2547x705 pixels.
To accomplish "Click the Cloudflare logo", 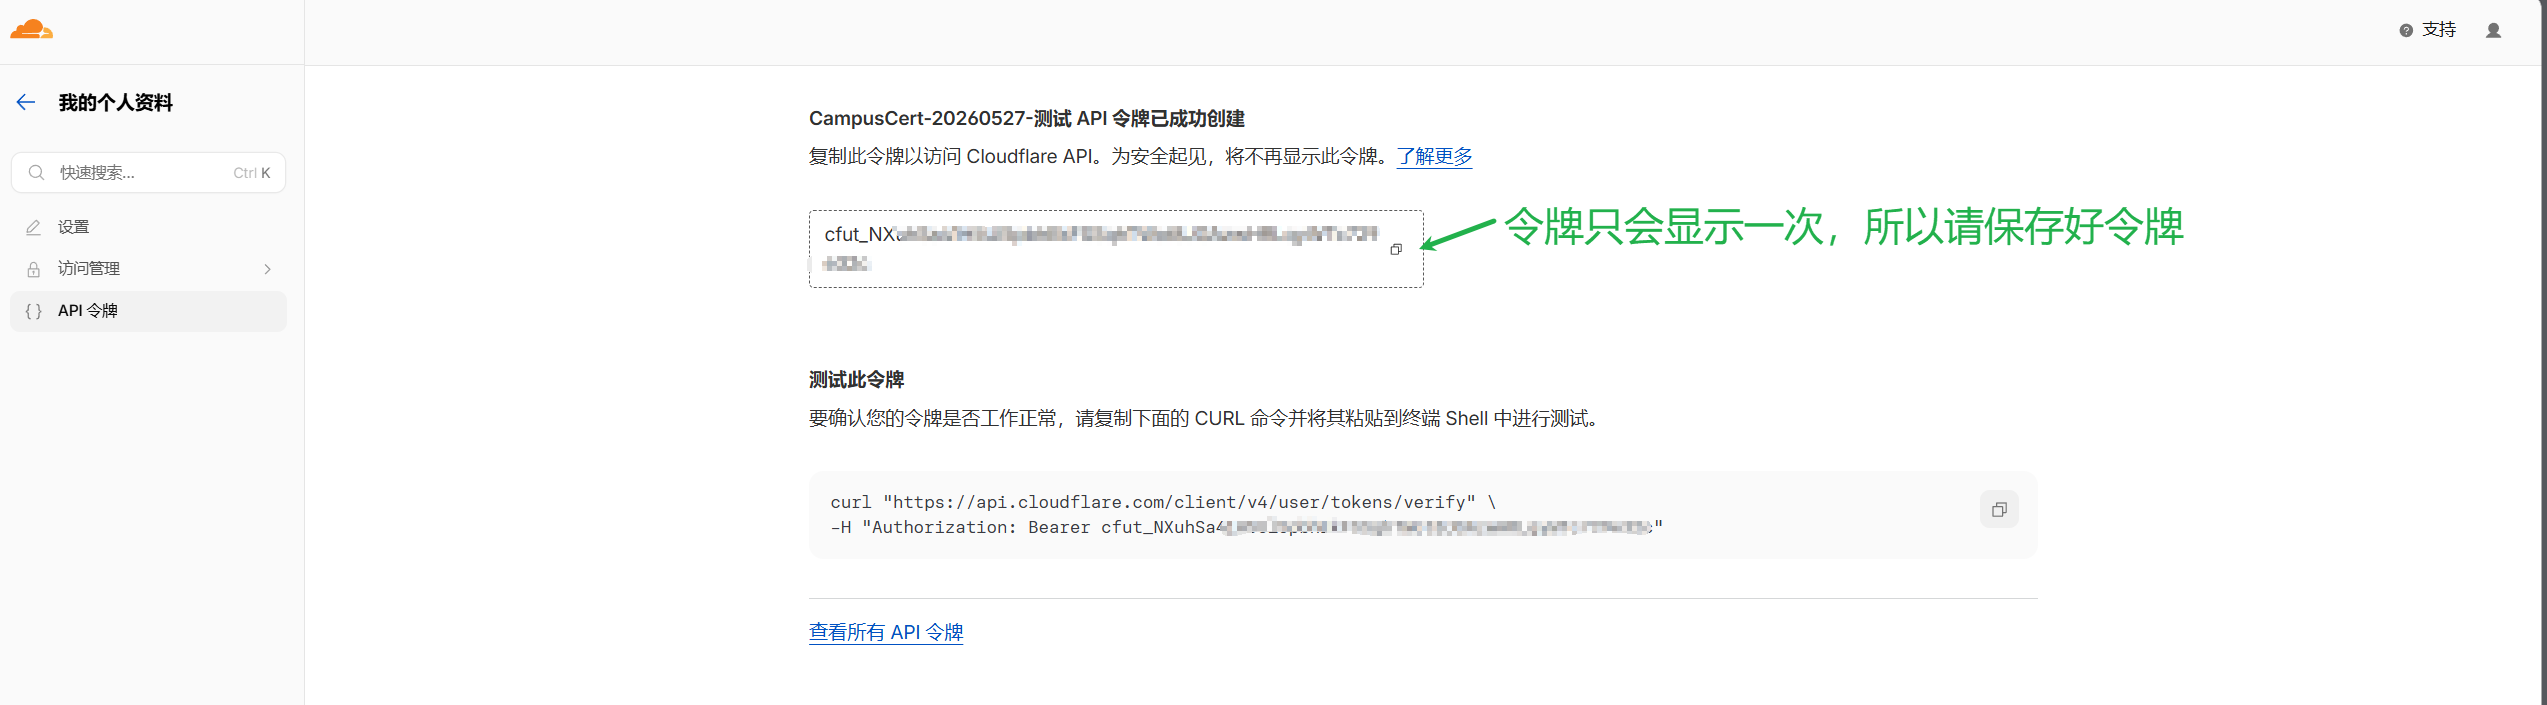I will [31, 30].
